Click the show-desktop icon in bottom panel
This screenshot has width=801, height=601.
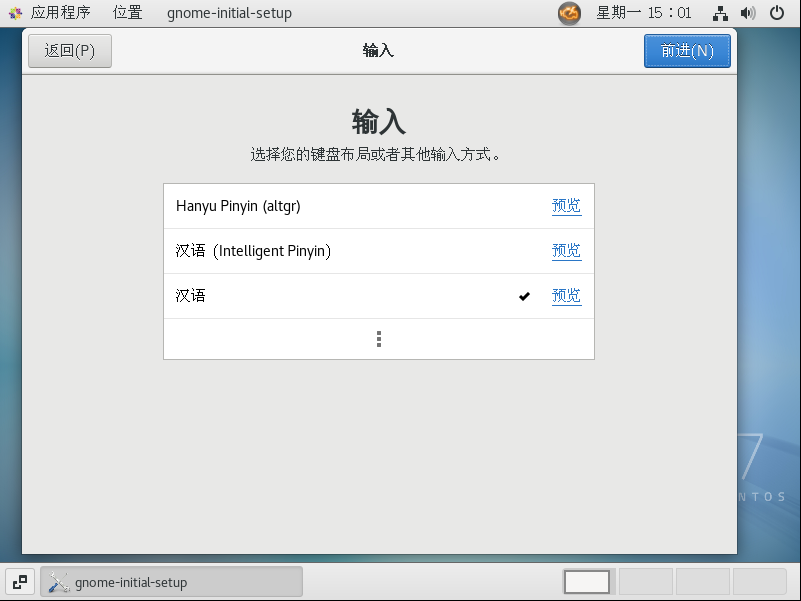(x=20, y=582)
